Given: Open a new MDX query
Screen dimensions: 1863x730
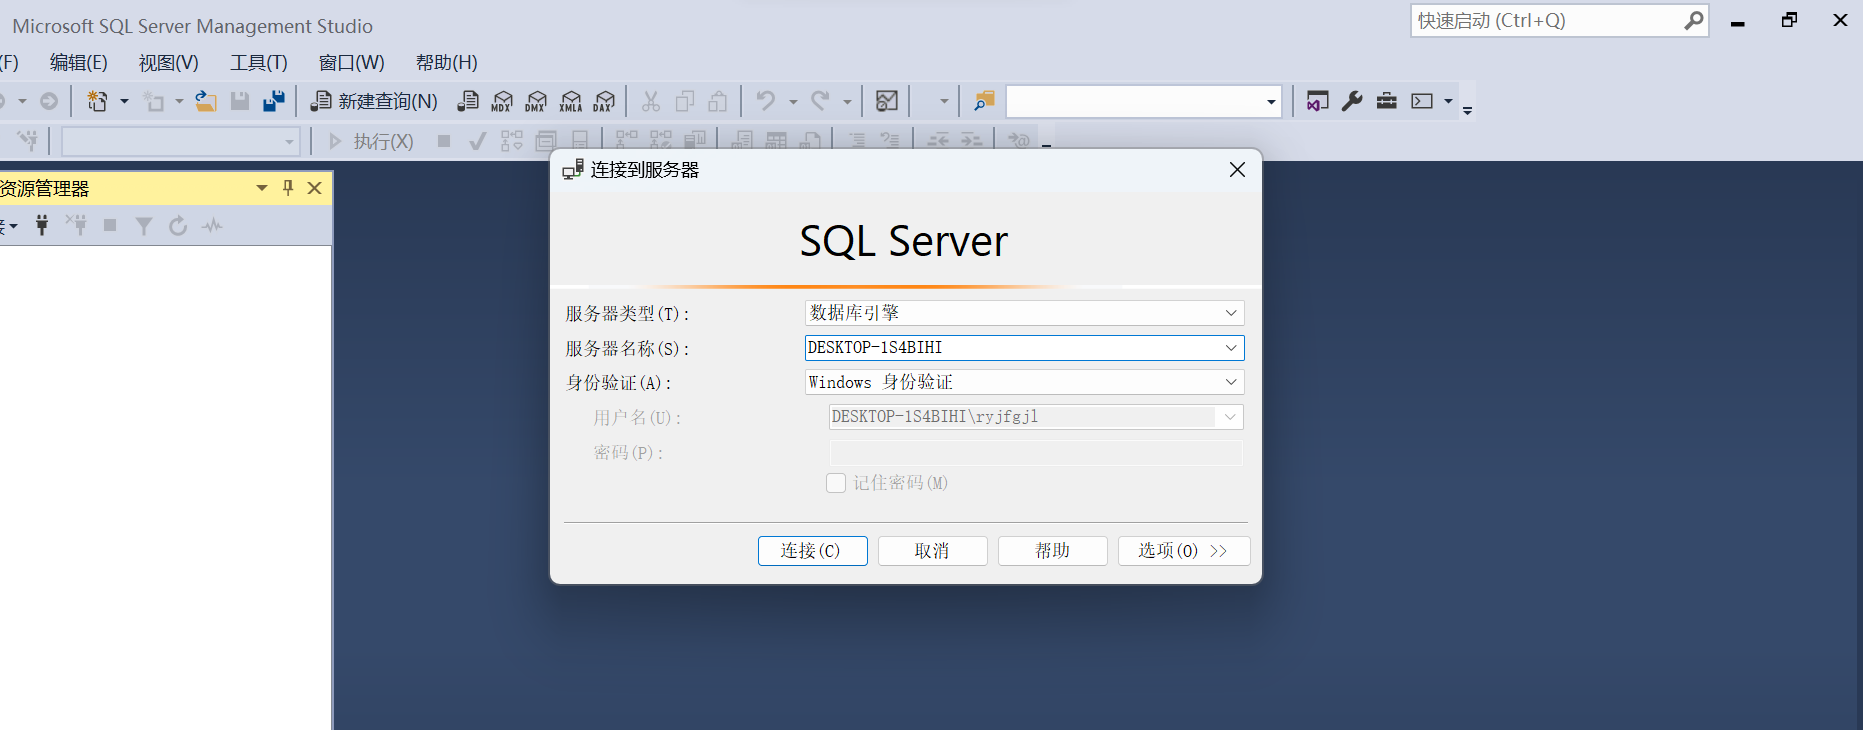Looking at the screenshot, I should tap(502, 101).
